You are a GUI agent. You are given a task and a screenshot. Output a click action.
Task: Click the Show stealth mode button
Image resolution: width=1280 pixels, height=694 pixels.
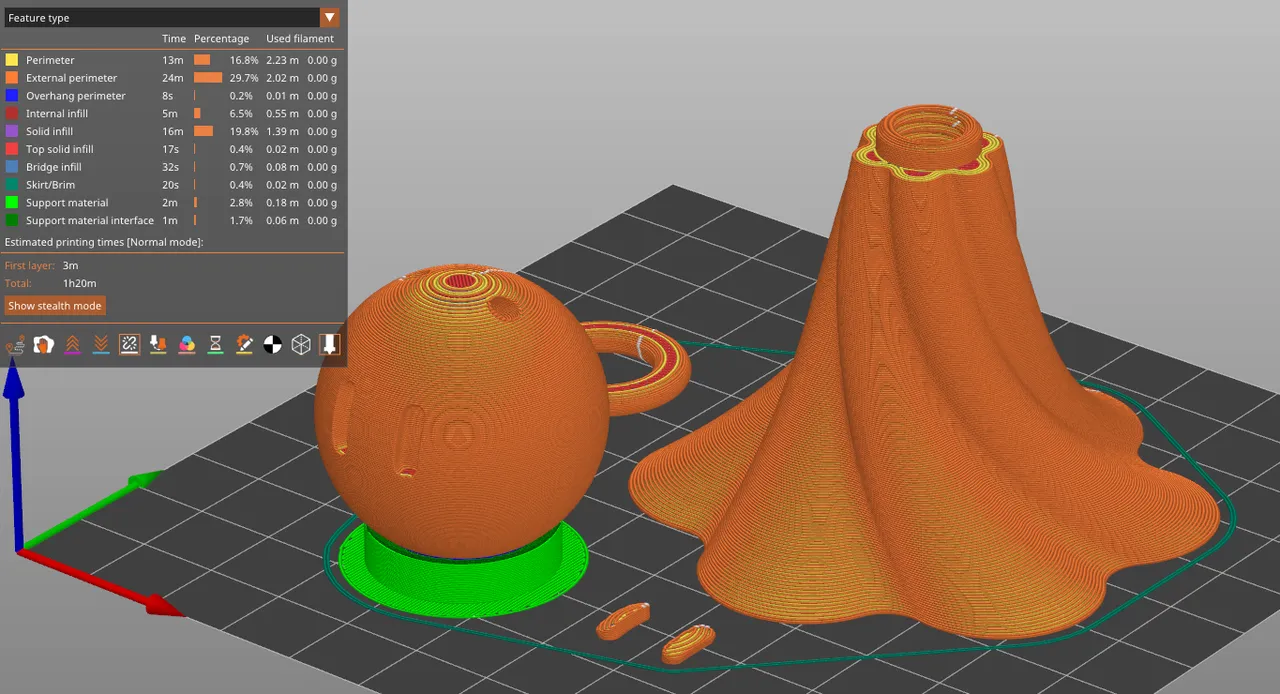55,306
